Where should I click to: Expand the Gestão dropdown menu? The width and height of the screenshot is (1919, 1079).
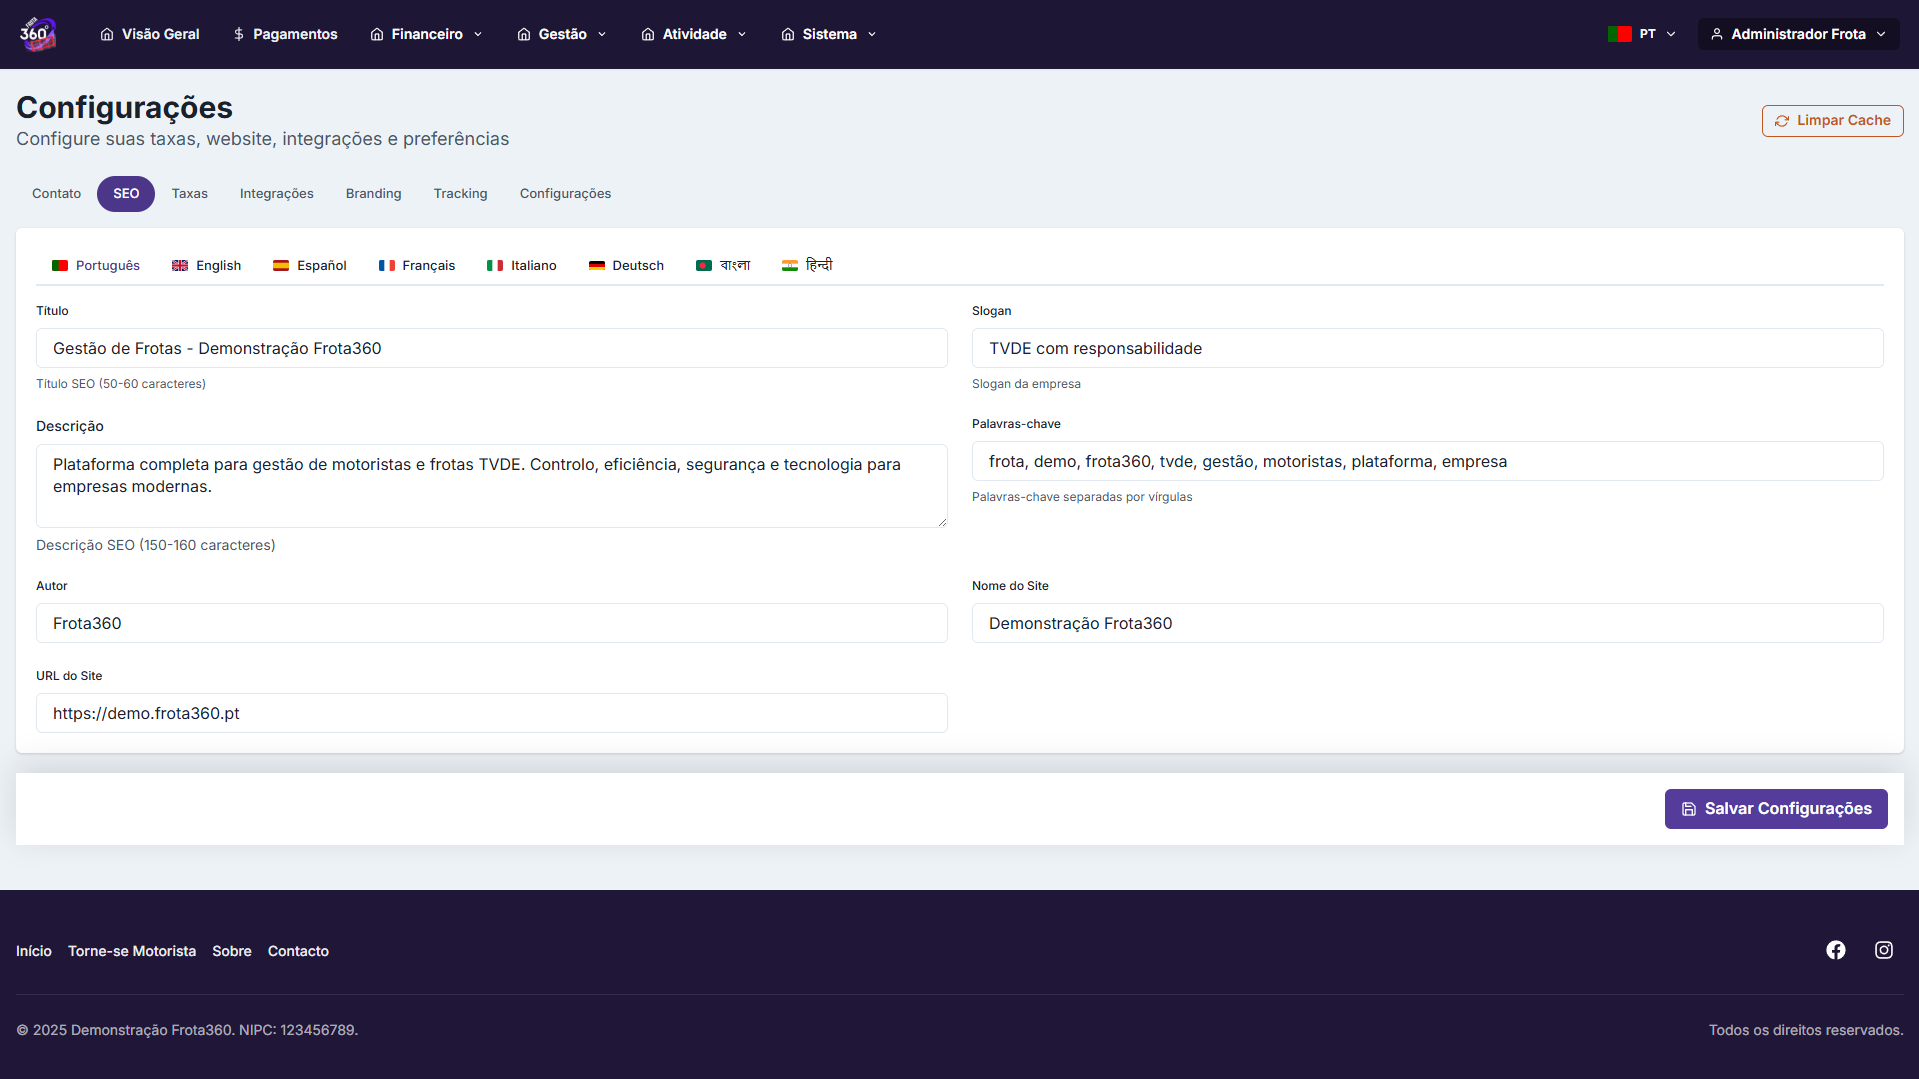[x=562, y=34]
